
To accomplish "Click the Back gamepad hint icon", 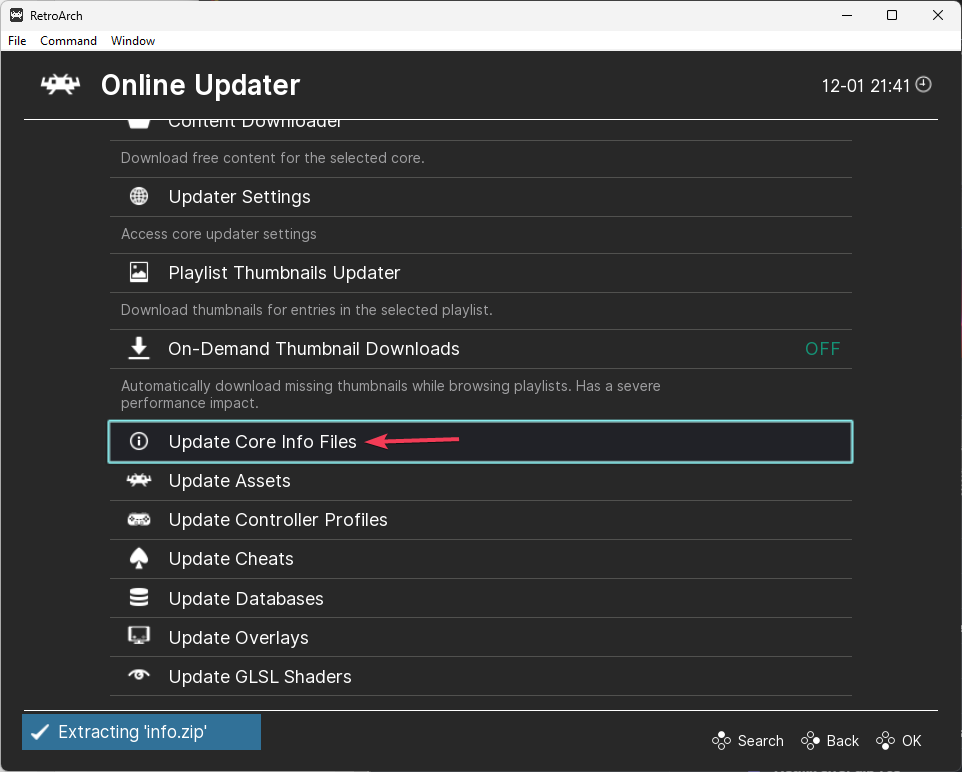I will pos(810,741).
